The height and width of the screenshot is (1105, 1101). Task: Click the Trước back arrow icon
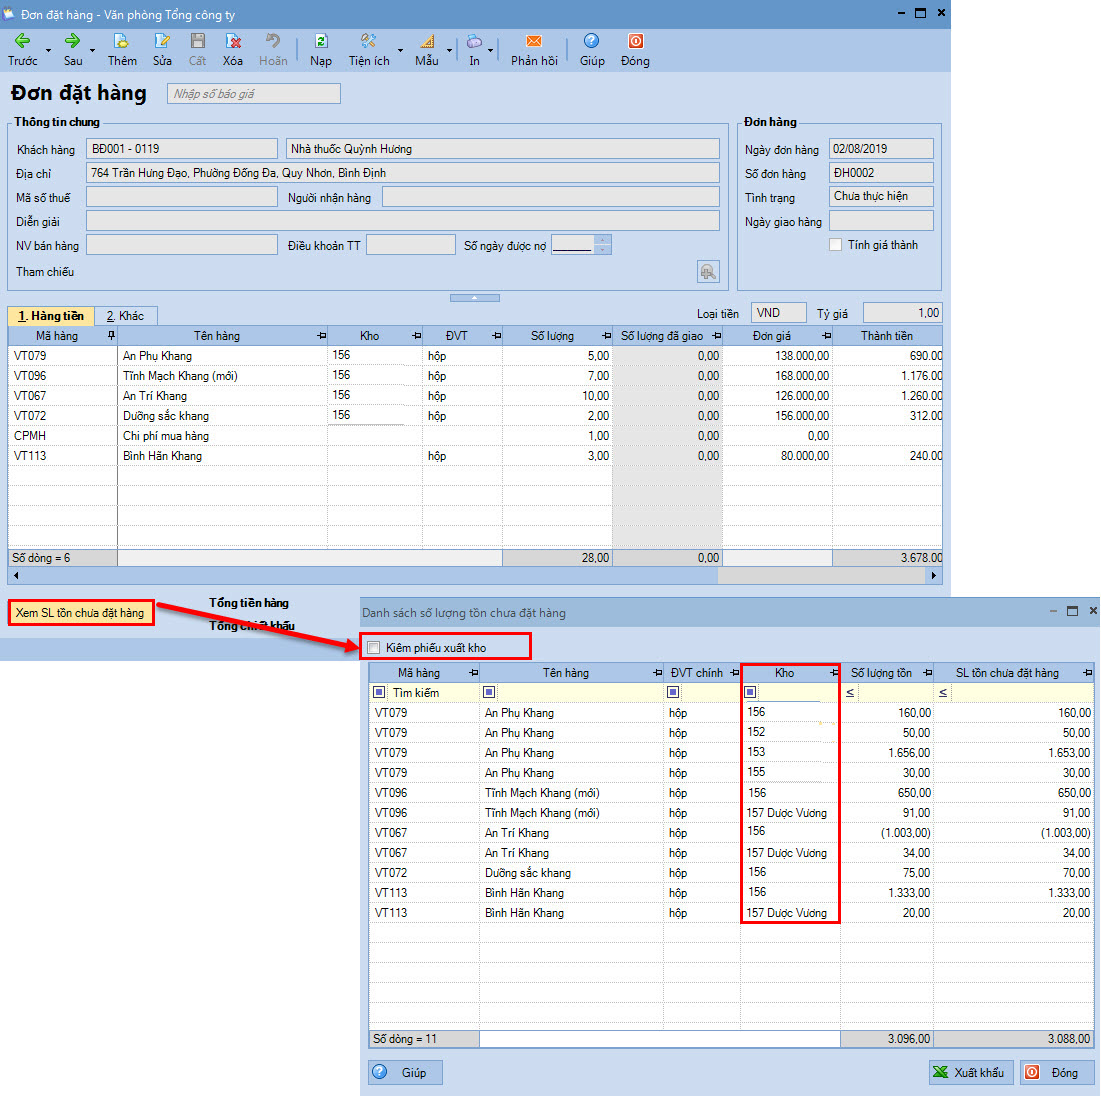pos(22,42)
